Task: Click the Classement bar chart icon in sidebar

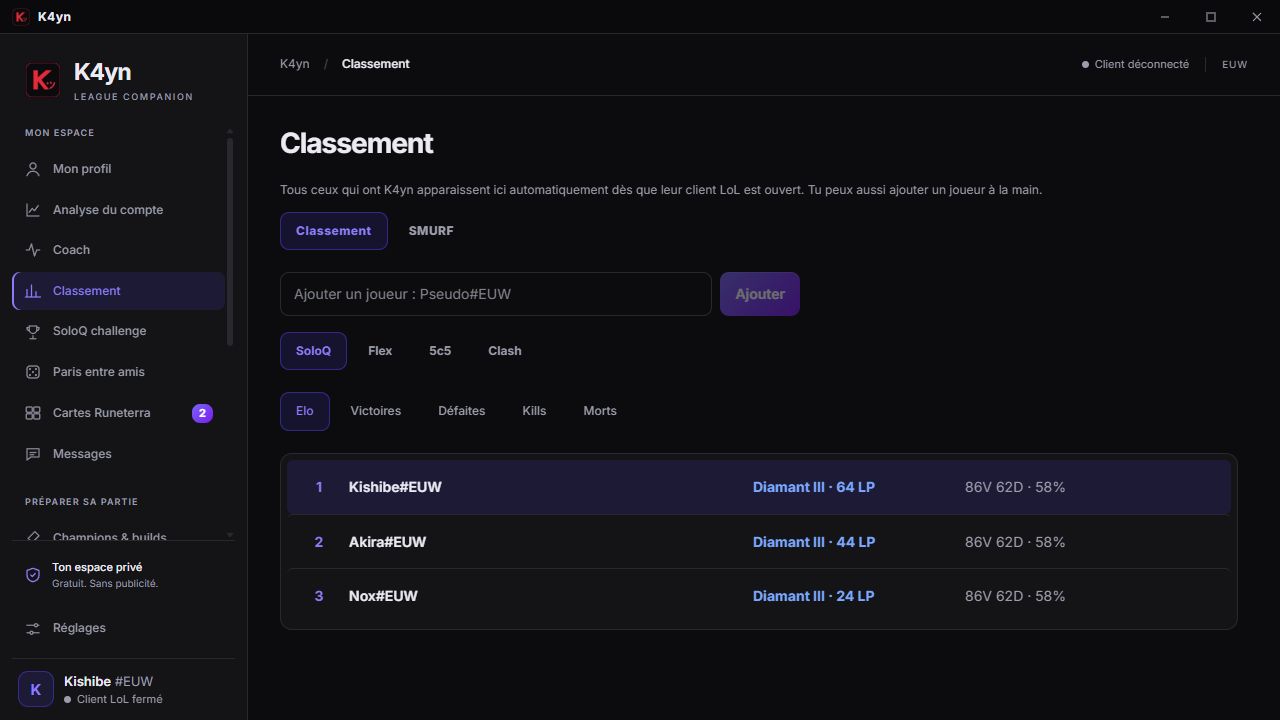Action: [x=33, y=291]
